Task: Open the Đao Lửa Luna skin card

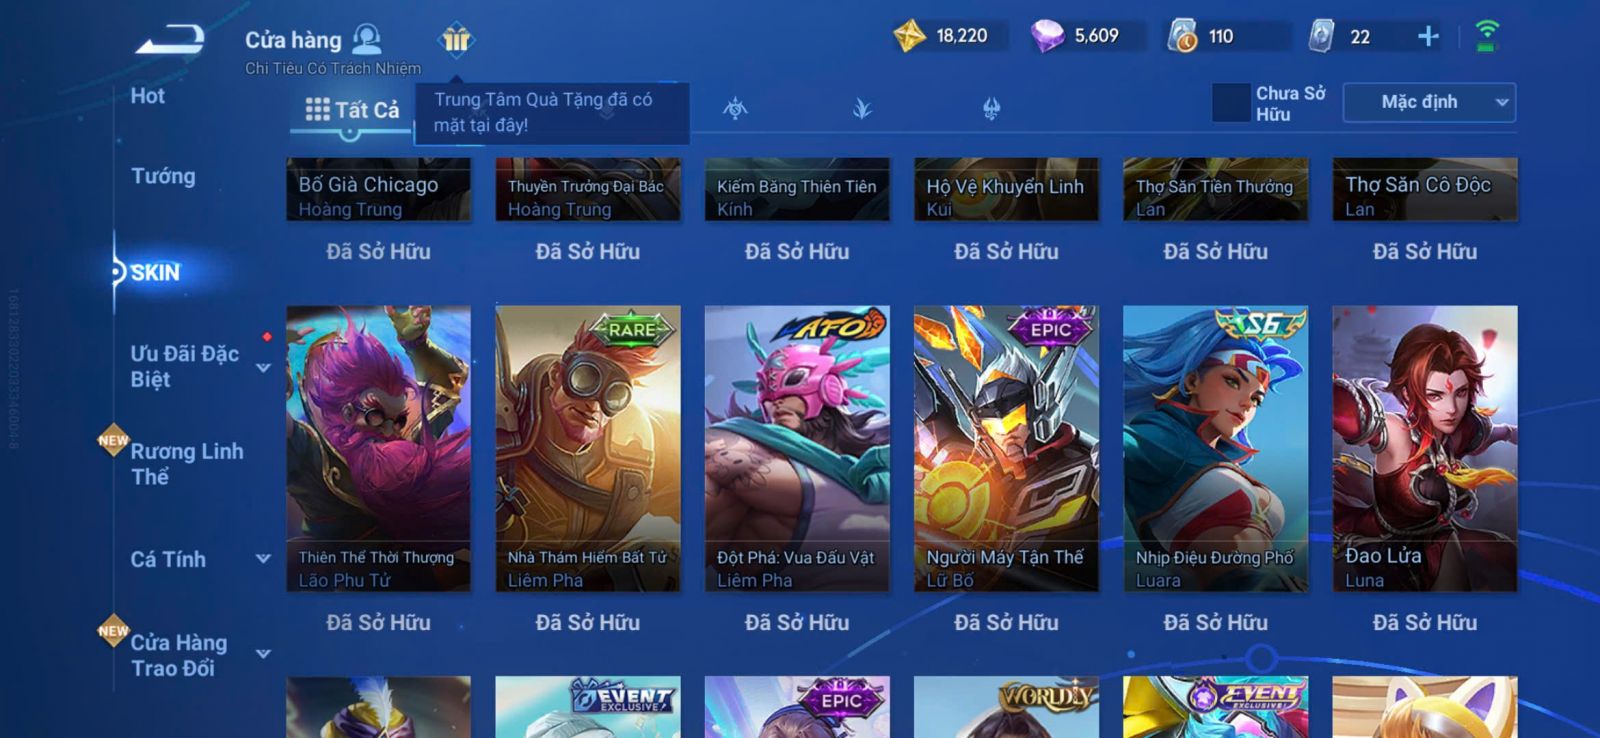Action: click(x=1425, y=449)
